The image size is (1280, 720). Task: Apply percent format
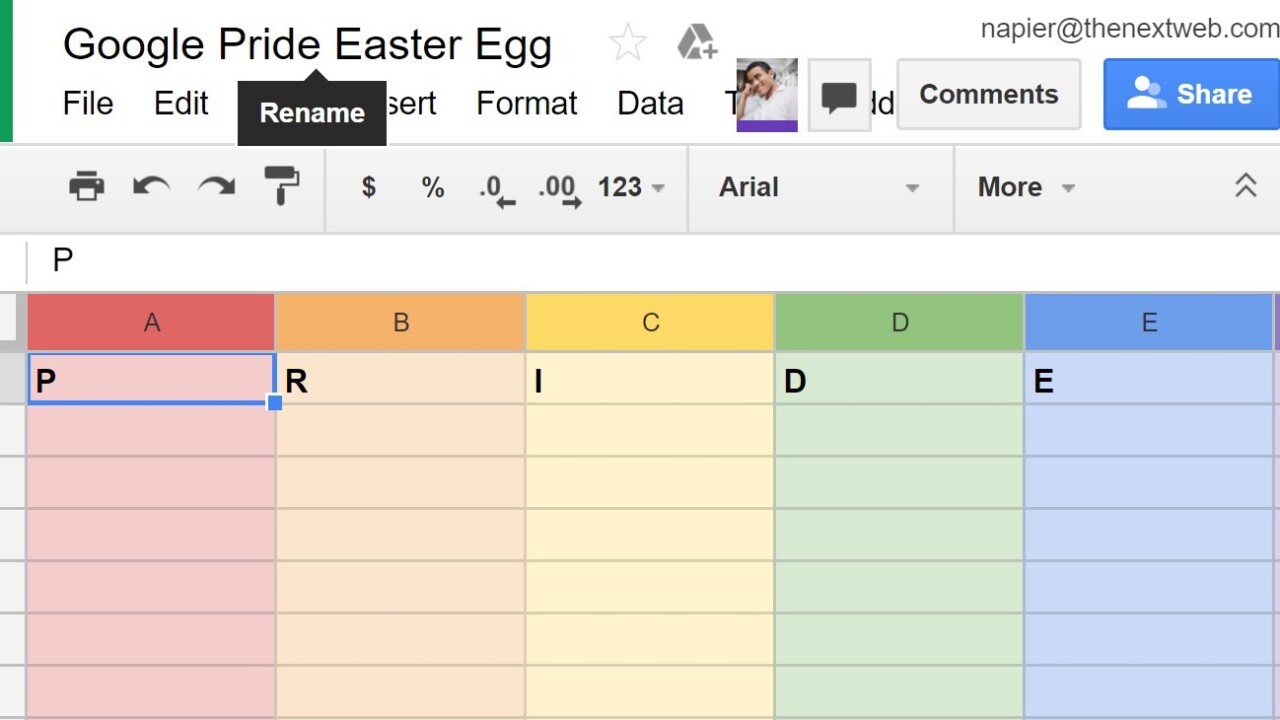432,187
